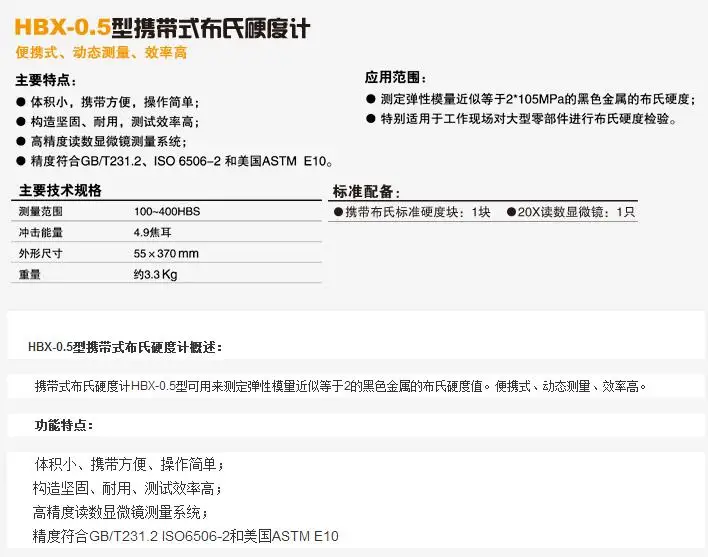This screenshot has width=708, height=557.
Task: Click the value 55×370 mm
Action: pyautogui.click(x=166, y=253)
